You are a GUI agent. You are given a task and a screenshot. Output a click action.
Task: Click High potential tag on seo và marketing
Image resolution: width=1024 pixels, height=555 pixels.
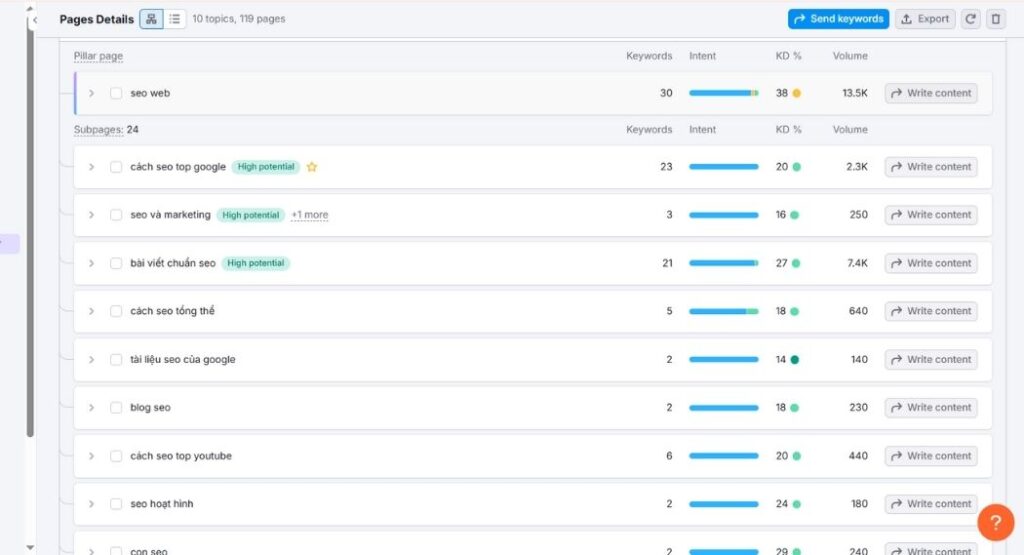click(250, 215)
